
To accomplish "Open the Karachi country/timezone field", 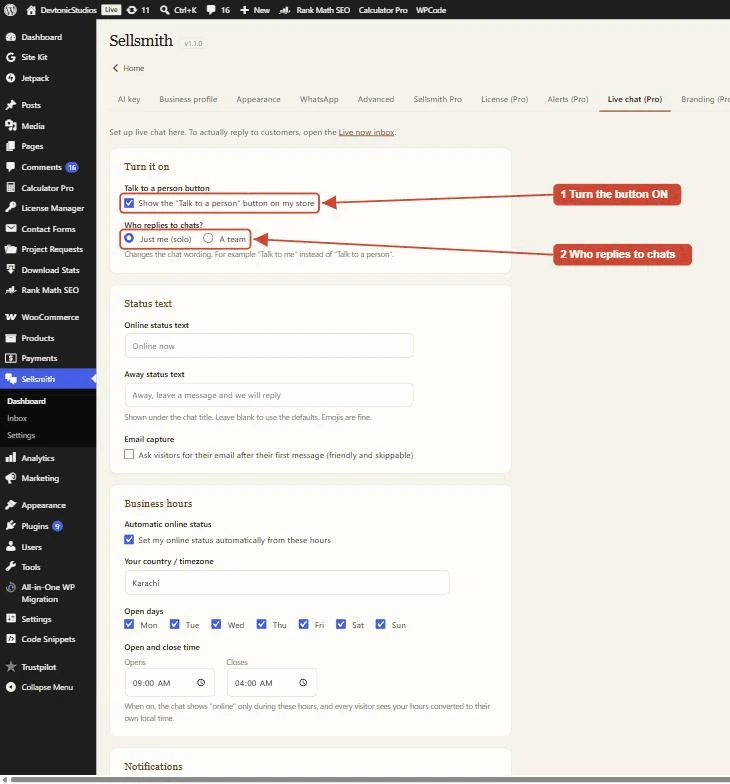I will tap(287, 583).
